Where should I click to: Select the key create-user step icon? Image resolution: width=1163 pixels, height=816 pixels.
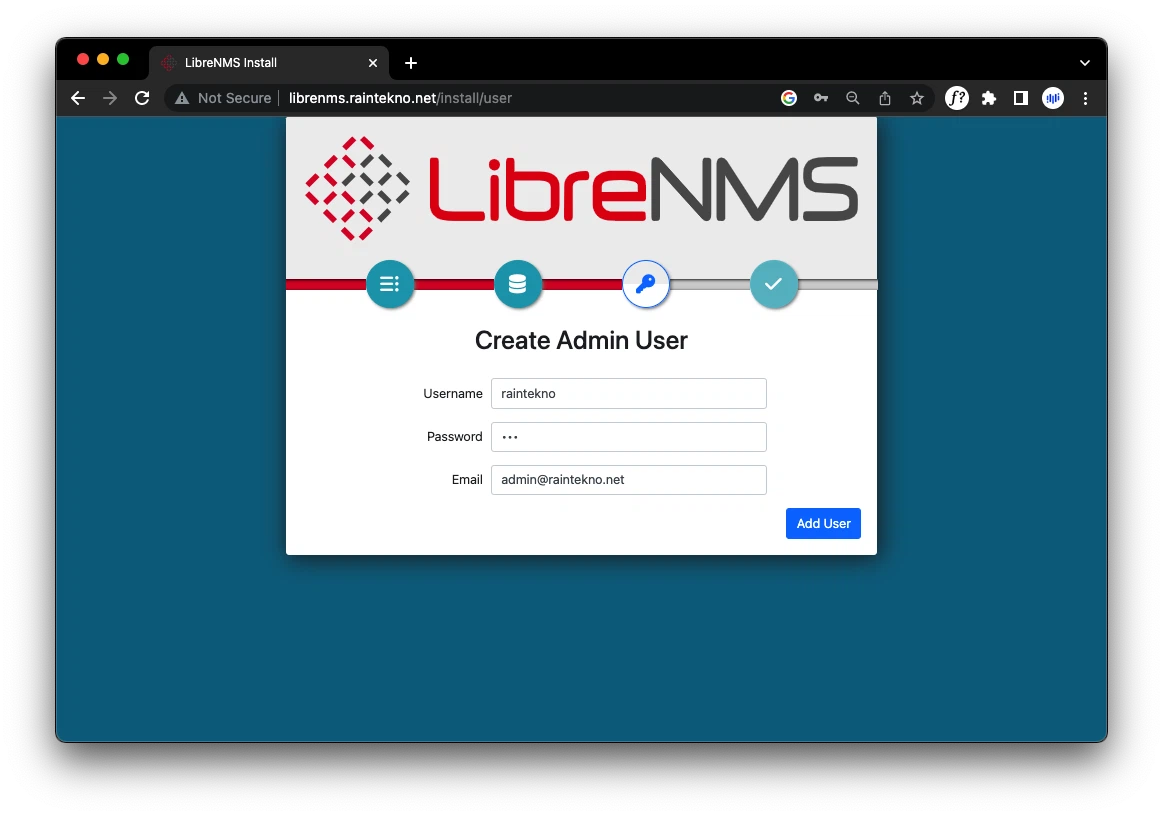[646, 284]
